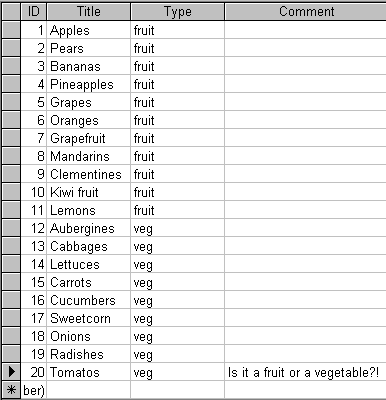Select the row selector for Grapes

(x=11, y=102)
